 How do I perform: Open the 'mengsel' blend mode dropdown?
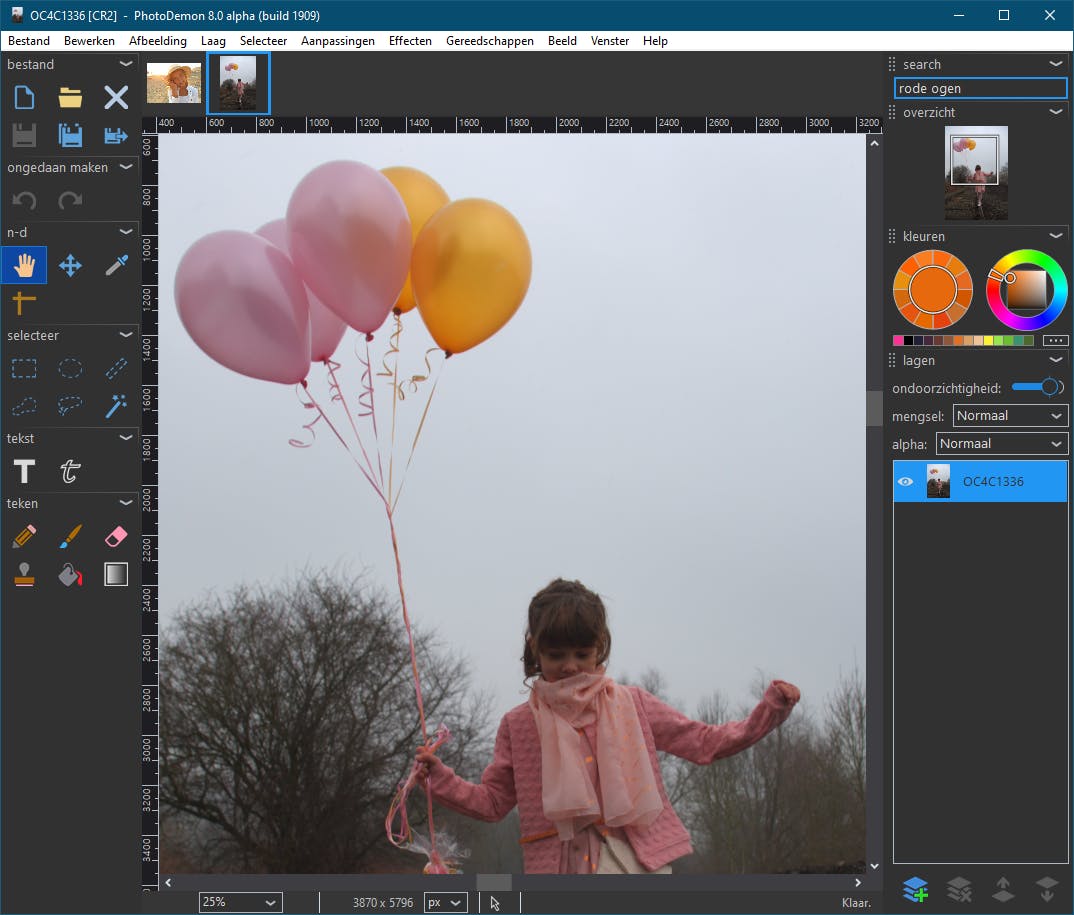click(1010, 415)
